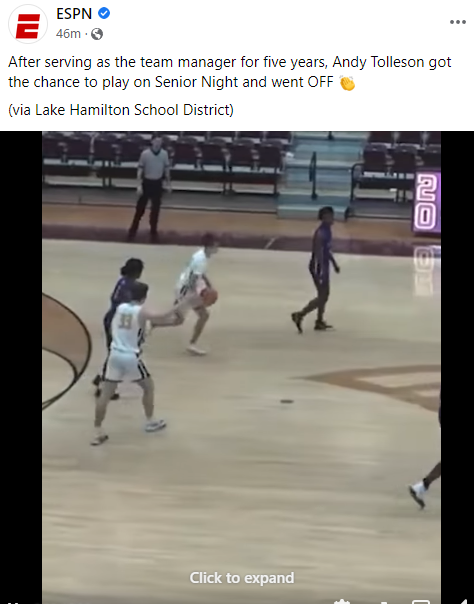Image resolution: width=474 pixels, height=604 pixels.
Task: Click the player wearing jersey number 33
Action: [x=126, y=364]
